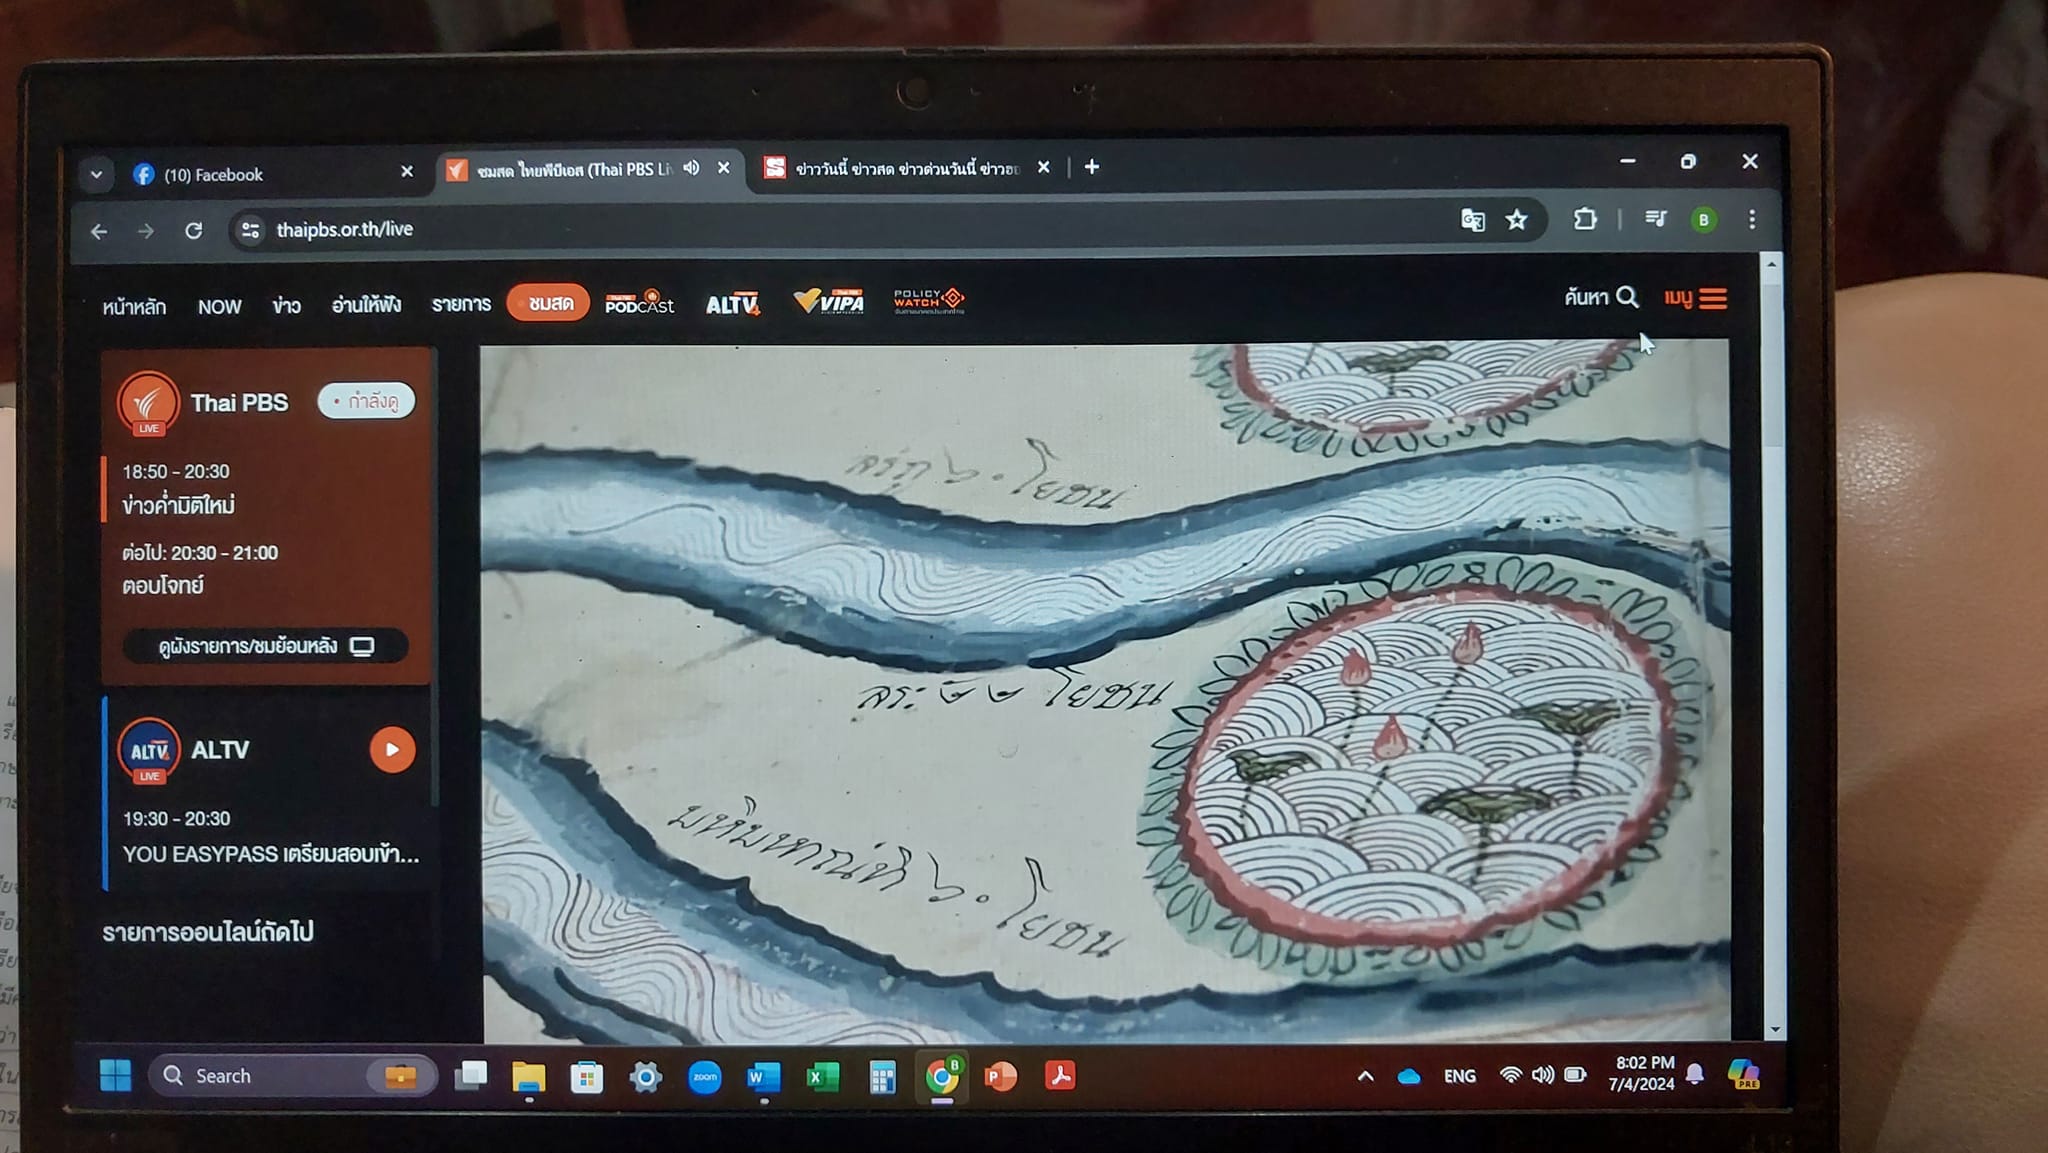The width and height of the screenshot is (2048, 1153).
Task: Click the ALTV channel logo in sidebar
Action: (149, 751)
